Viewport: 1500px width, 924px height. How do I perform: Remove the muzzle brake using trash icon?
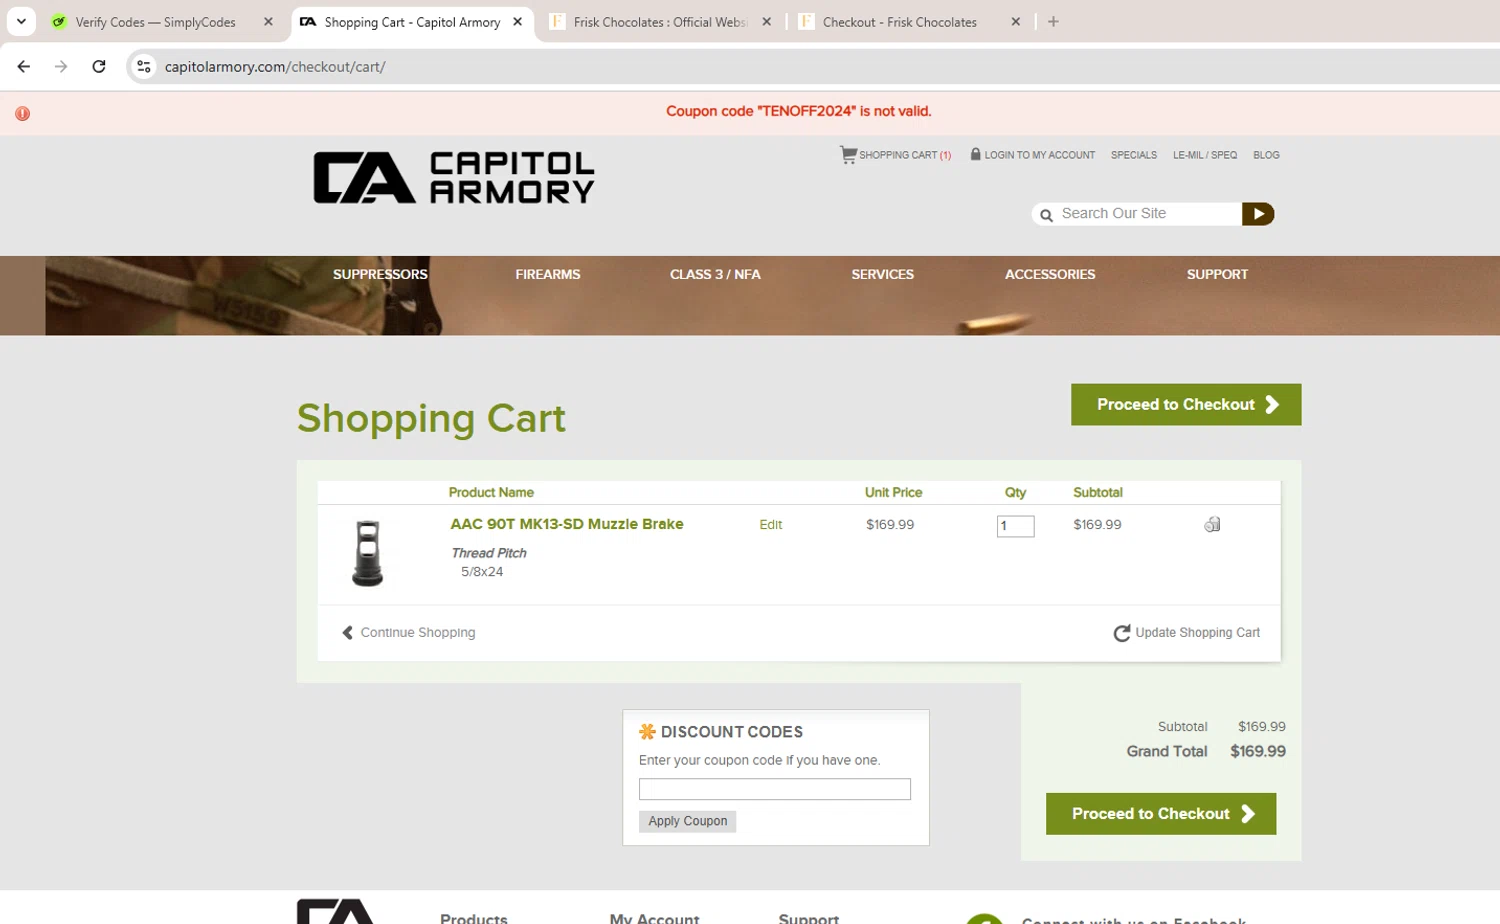pos(1212,525)
